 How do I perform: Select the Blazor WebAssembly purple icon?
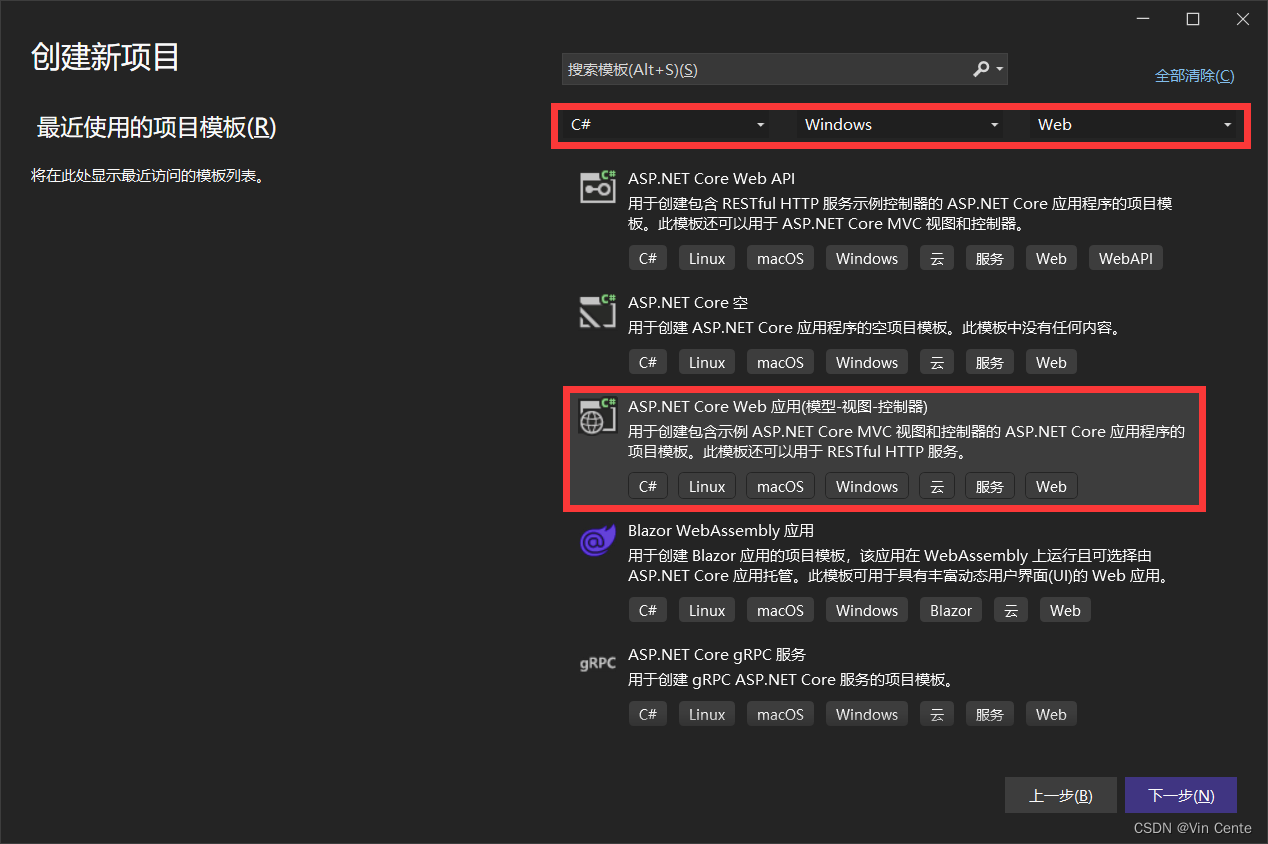point(598,540)
